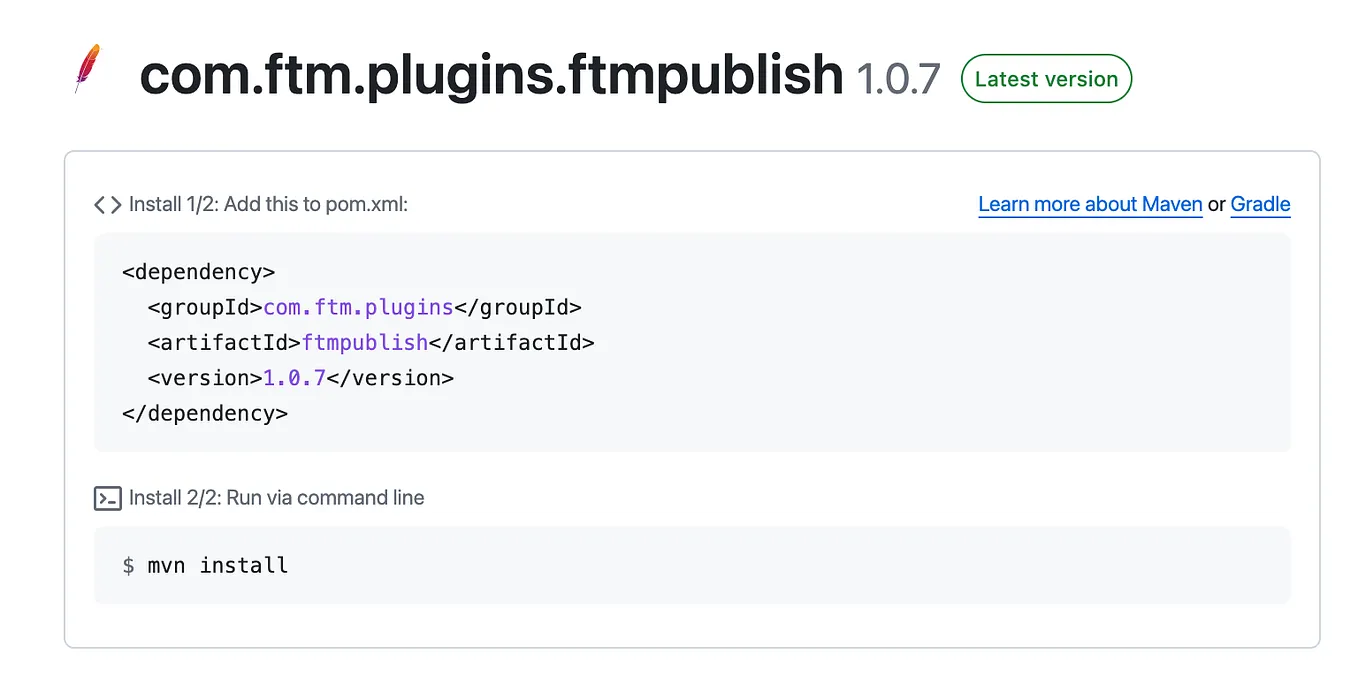The image size is (1358, 691).
Task: Click the code brackets icon beside Install 1/2
Action: [106, 204]
